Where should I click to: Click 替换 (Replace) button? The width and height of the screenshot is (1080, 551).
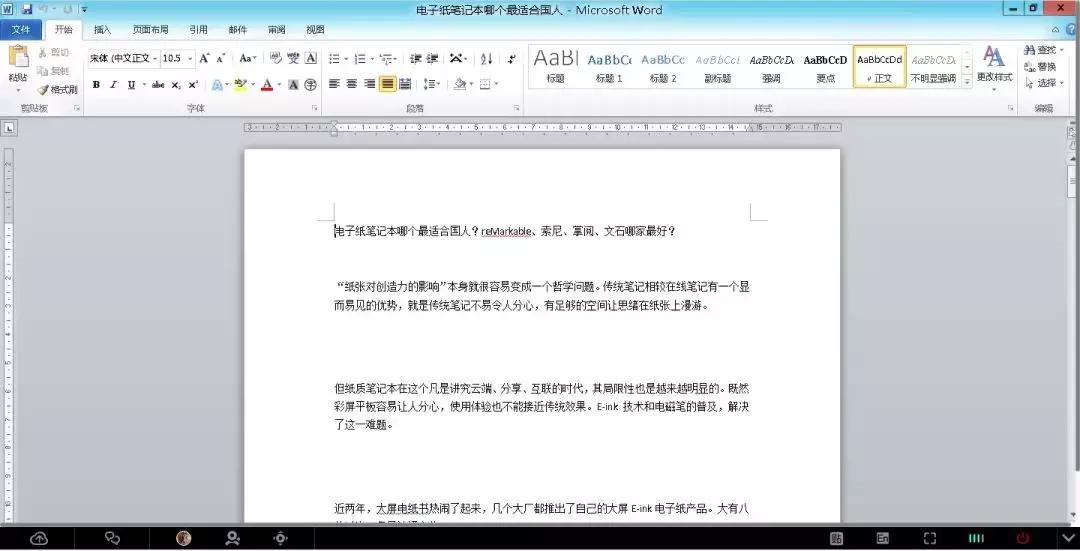click(1040, 66)
